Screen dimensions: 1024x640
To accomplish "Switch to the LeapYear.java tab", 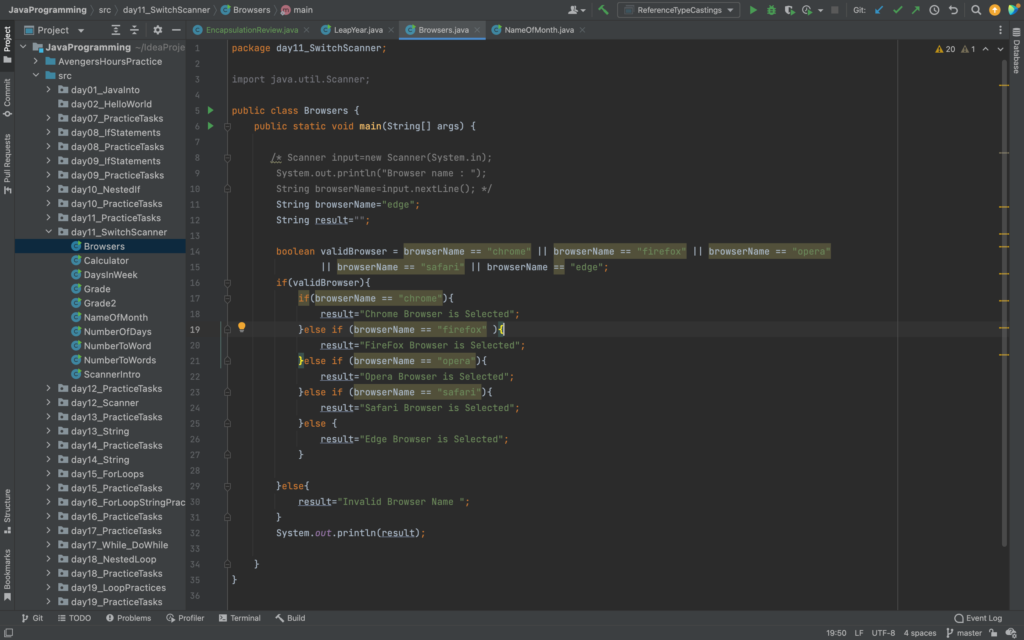I will pos(356,30).
